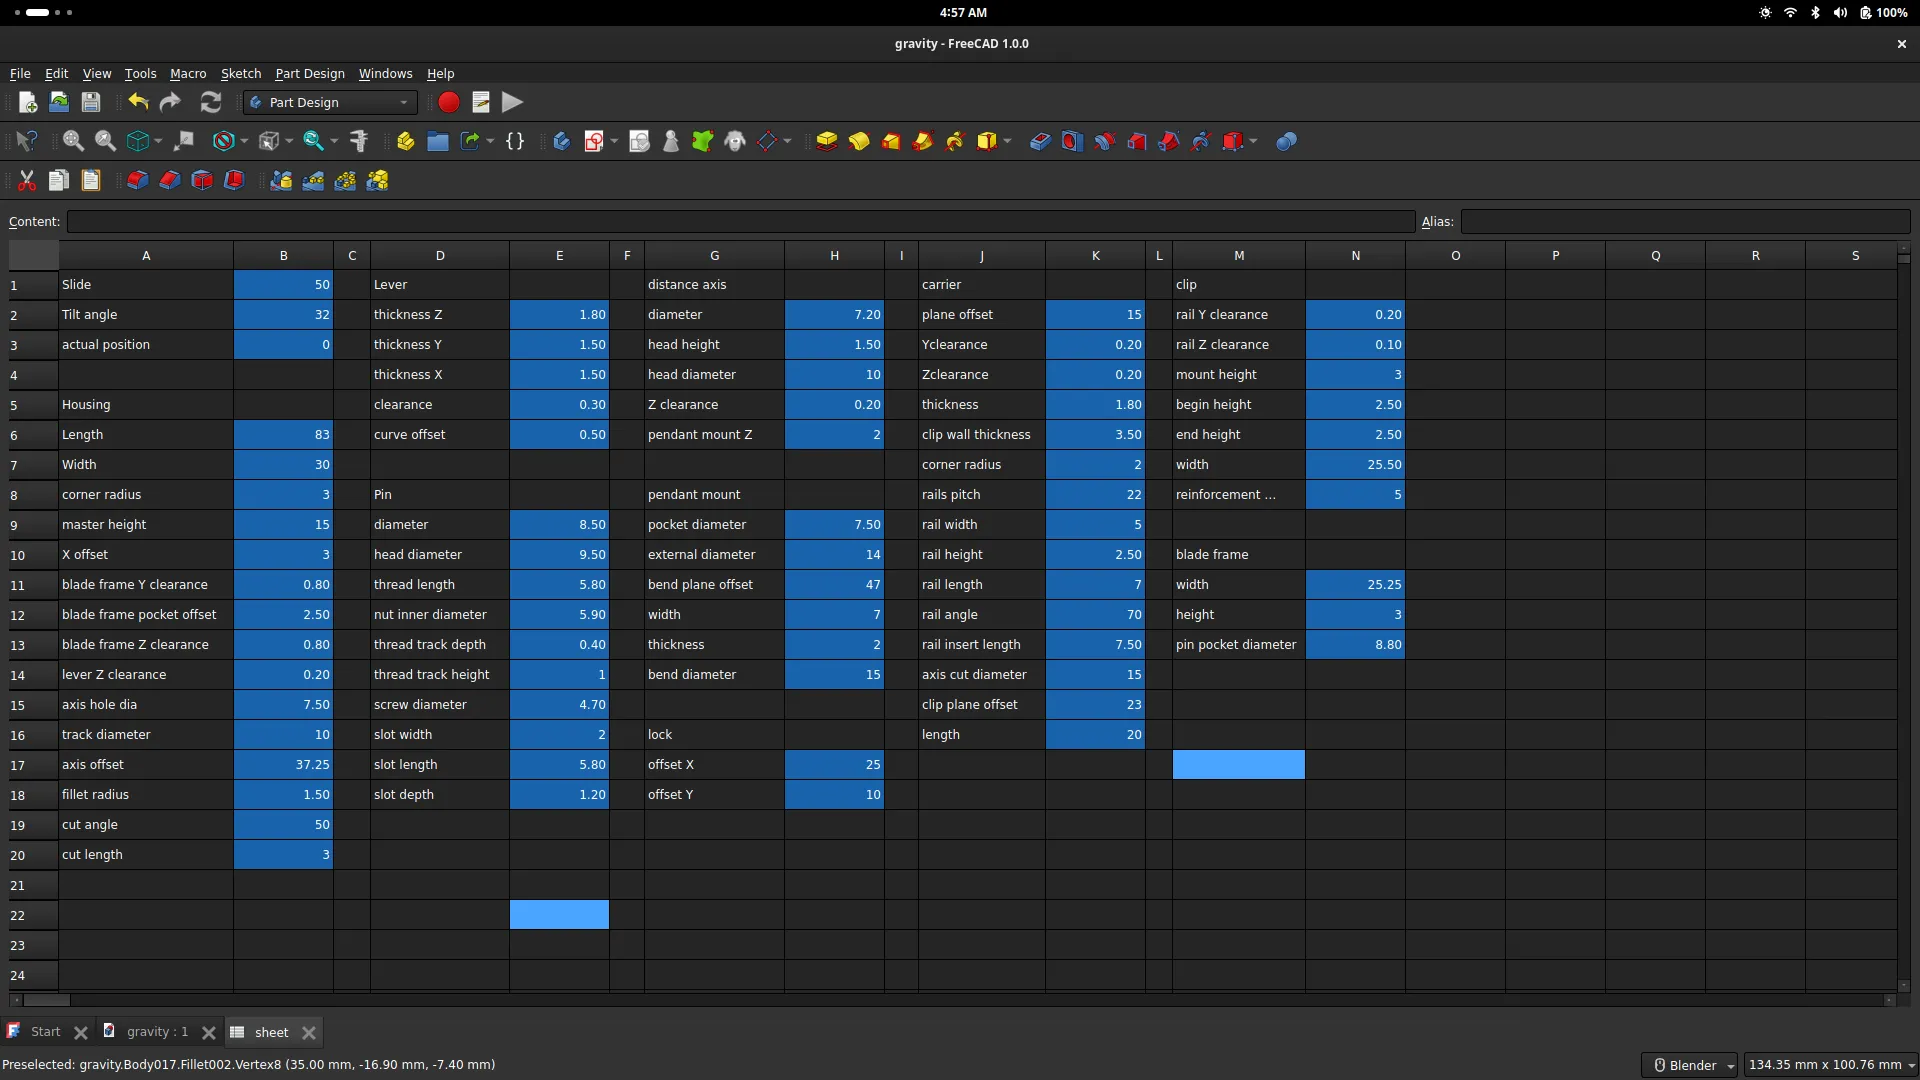
Task: Select the Revolution tool
Action: tap(859, 141)
